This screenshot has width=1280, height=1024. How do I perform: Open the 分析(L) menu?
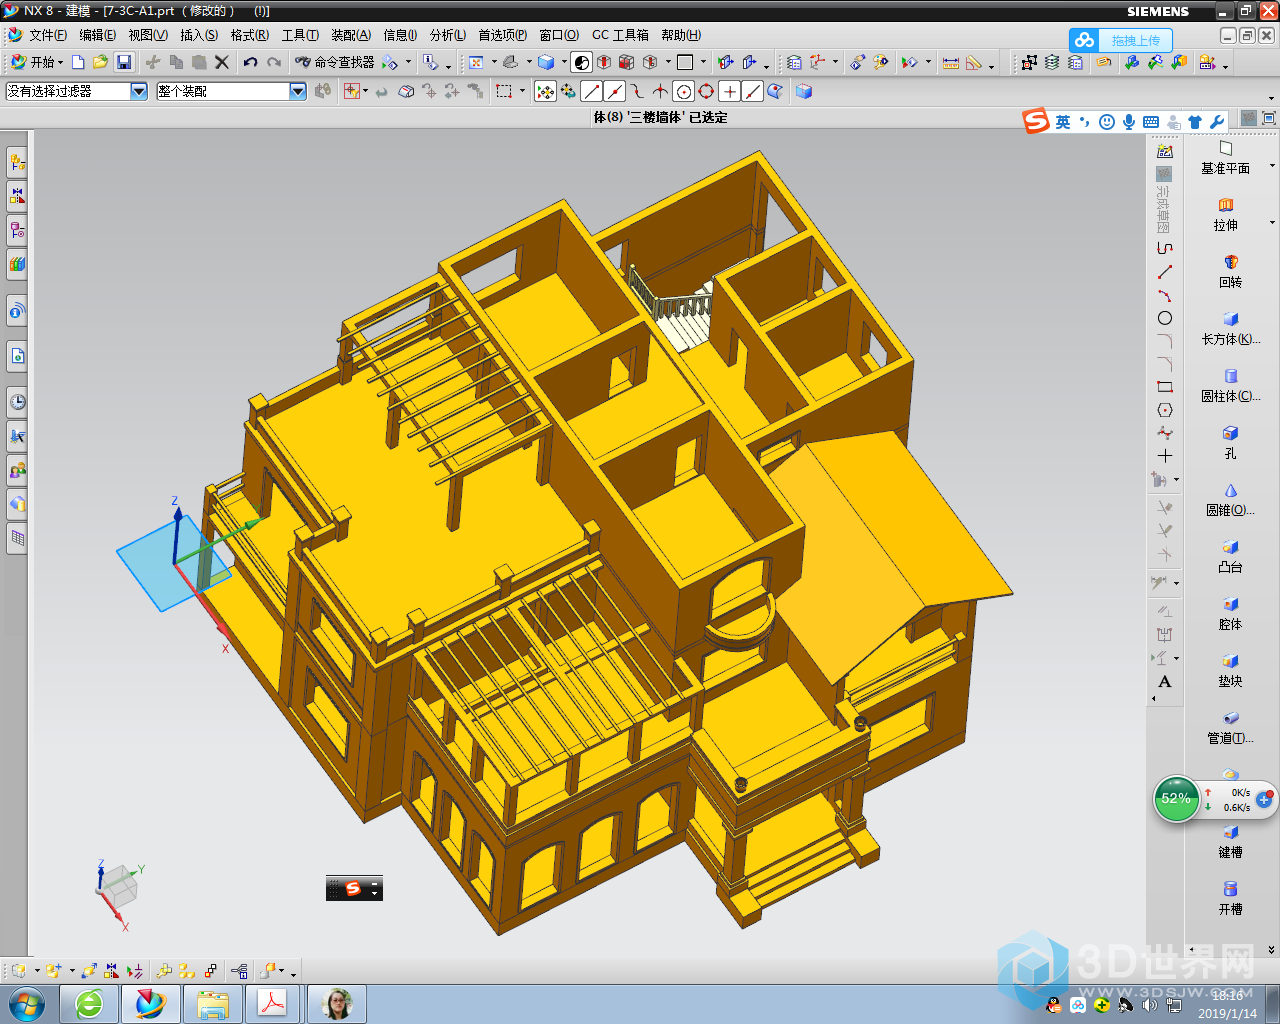(447, 35)
